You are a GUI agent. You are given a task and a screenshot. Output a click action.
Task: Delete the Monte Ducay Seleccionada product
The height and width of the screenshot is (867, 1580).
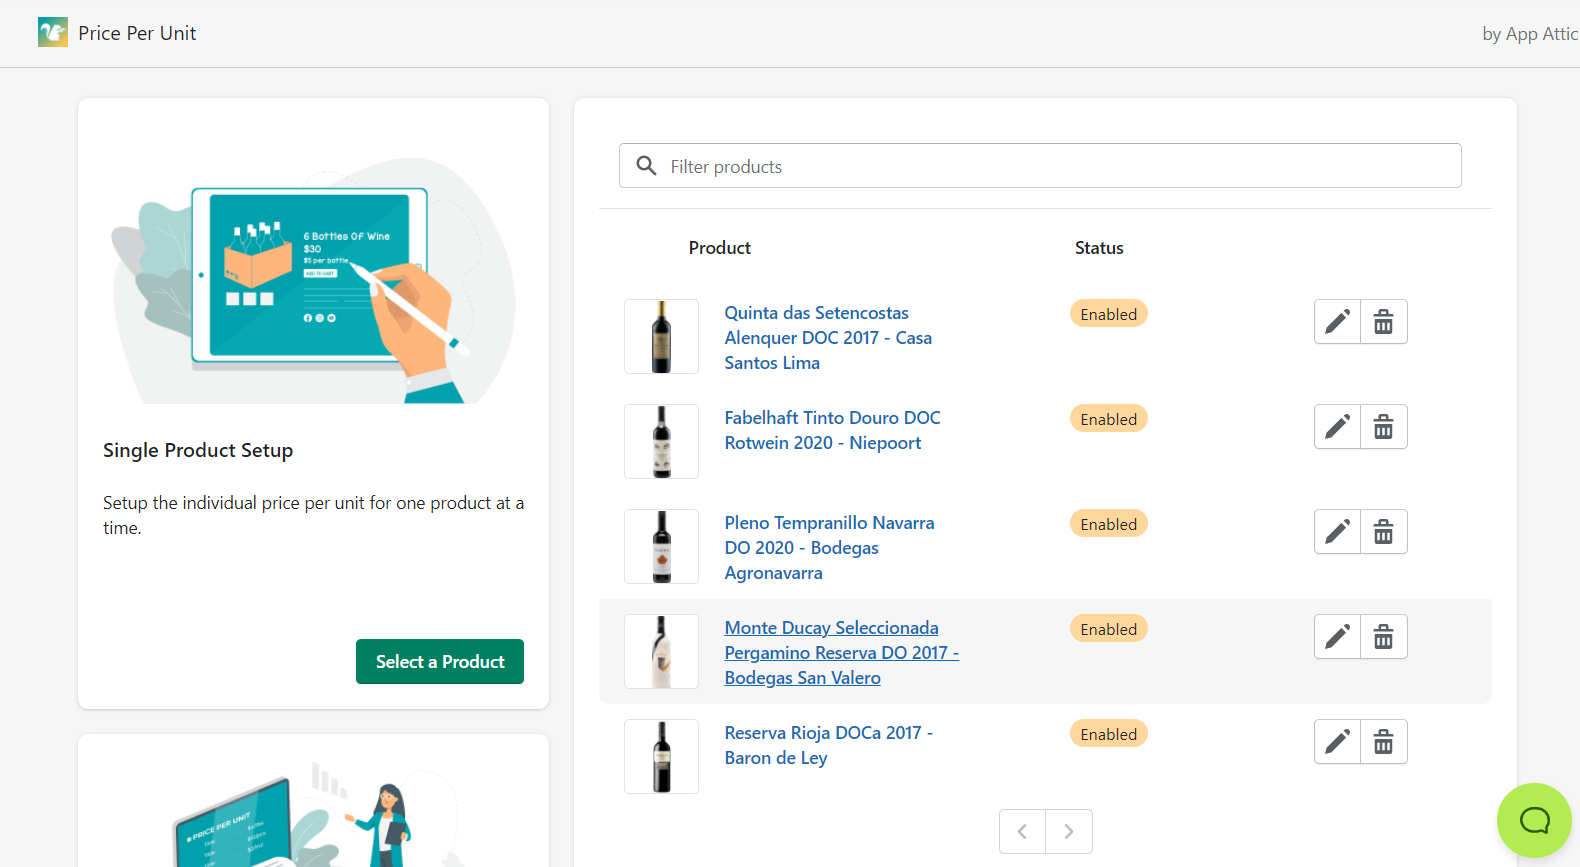(1384, 637)
